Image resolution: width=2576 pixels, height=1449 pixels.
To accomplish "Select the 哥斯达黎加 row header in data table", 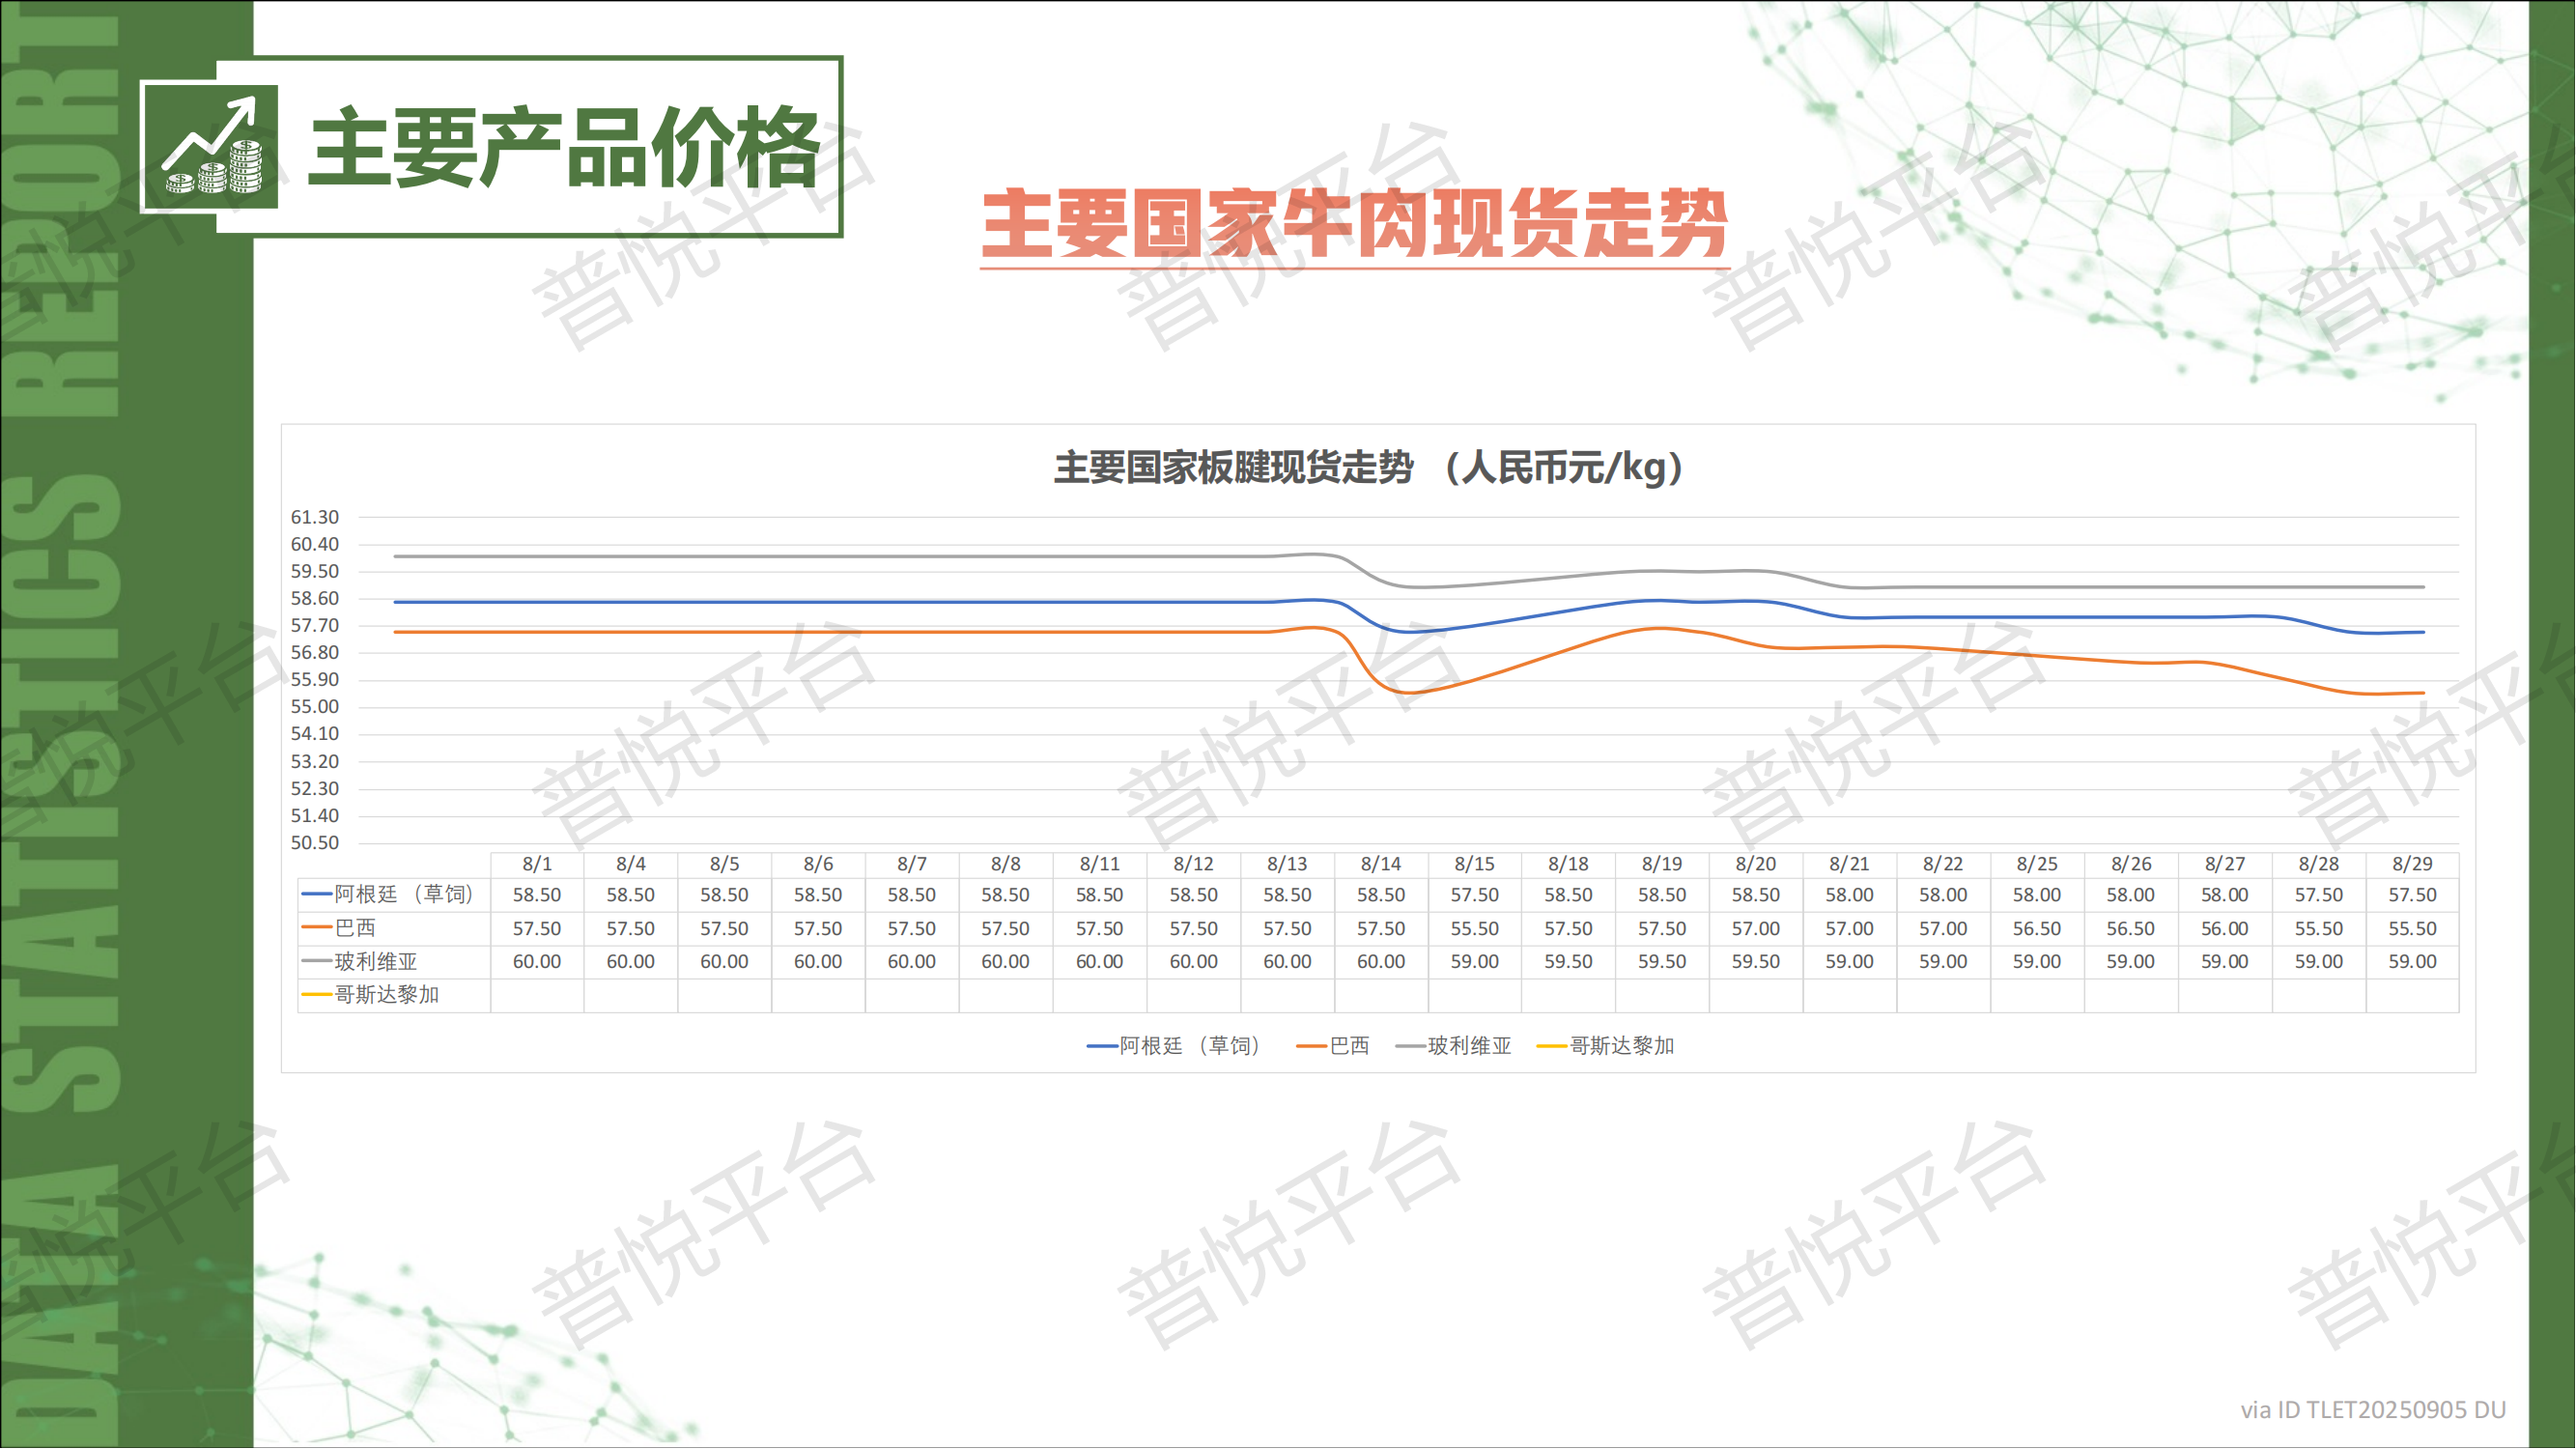I will [385, 995].
